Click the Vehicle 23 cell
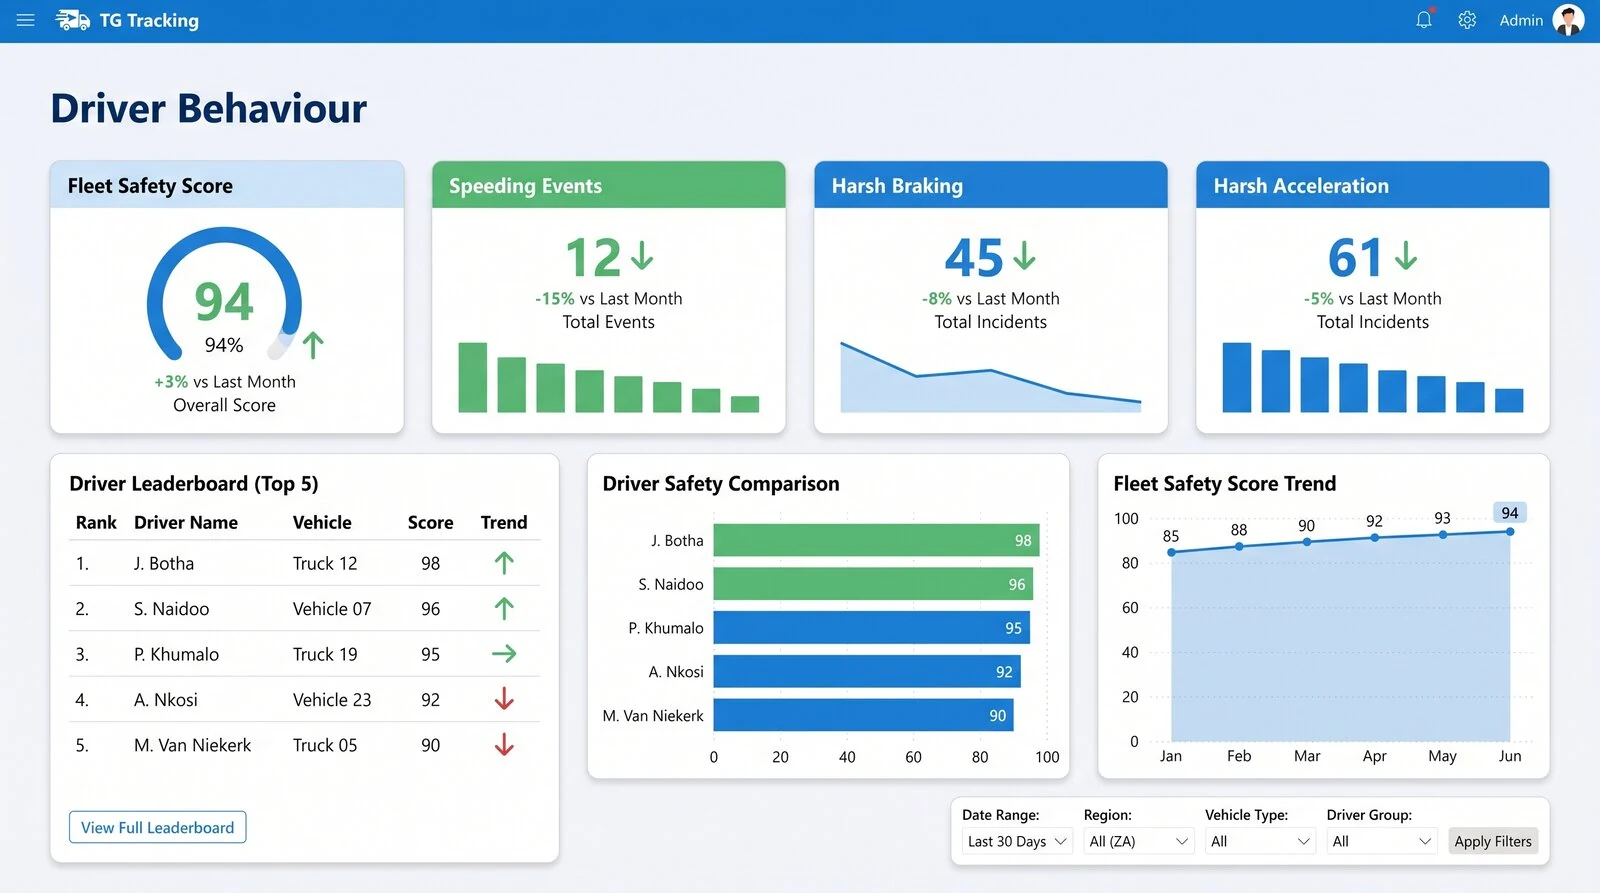This screenshot has height=893, width=1600. pyautogui.click(x=332, y=699)
